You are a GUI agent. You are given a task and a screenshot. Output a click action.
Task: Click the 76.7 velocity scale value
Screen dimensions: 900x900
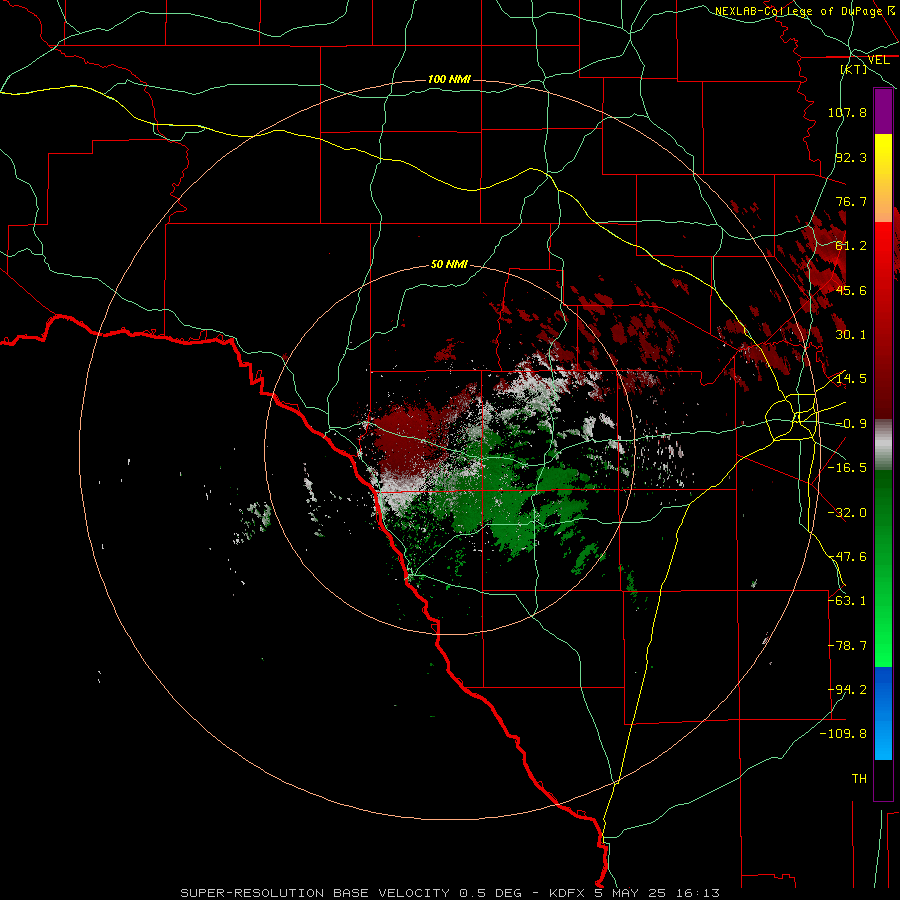click(851, 201)
